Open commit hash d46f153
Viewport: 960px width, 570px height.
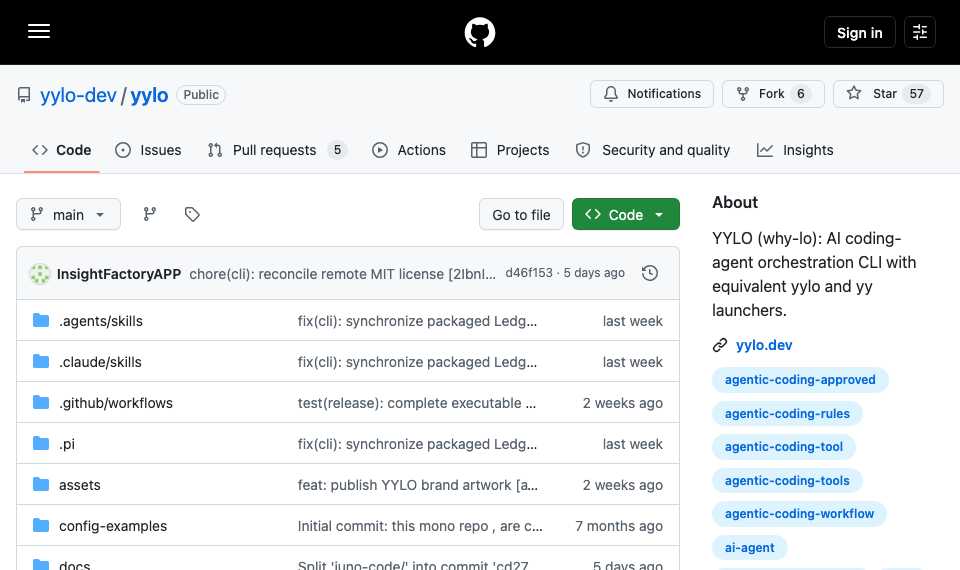tap(528, 273)
